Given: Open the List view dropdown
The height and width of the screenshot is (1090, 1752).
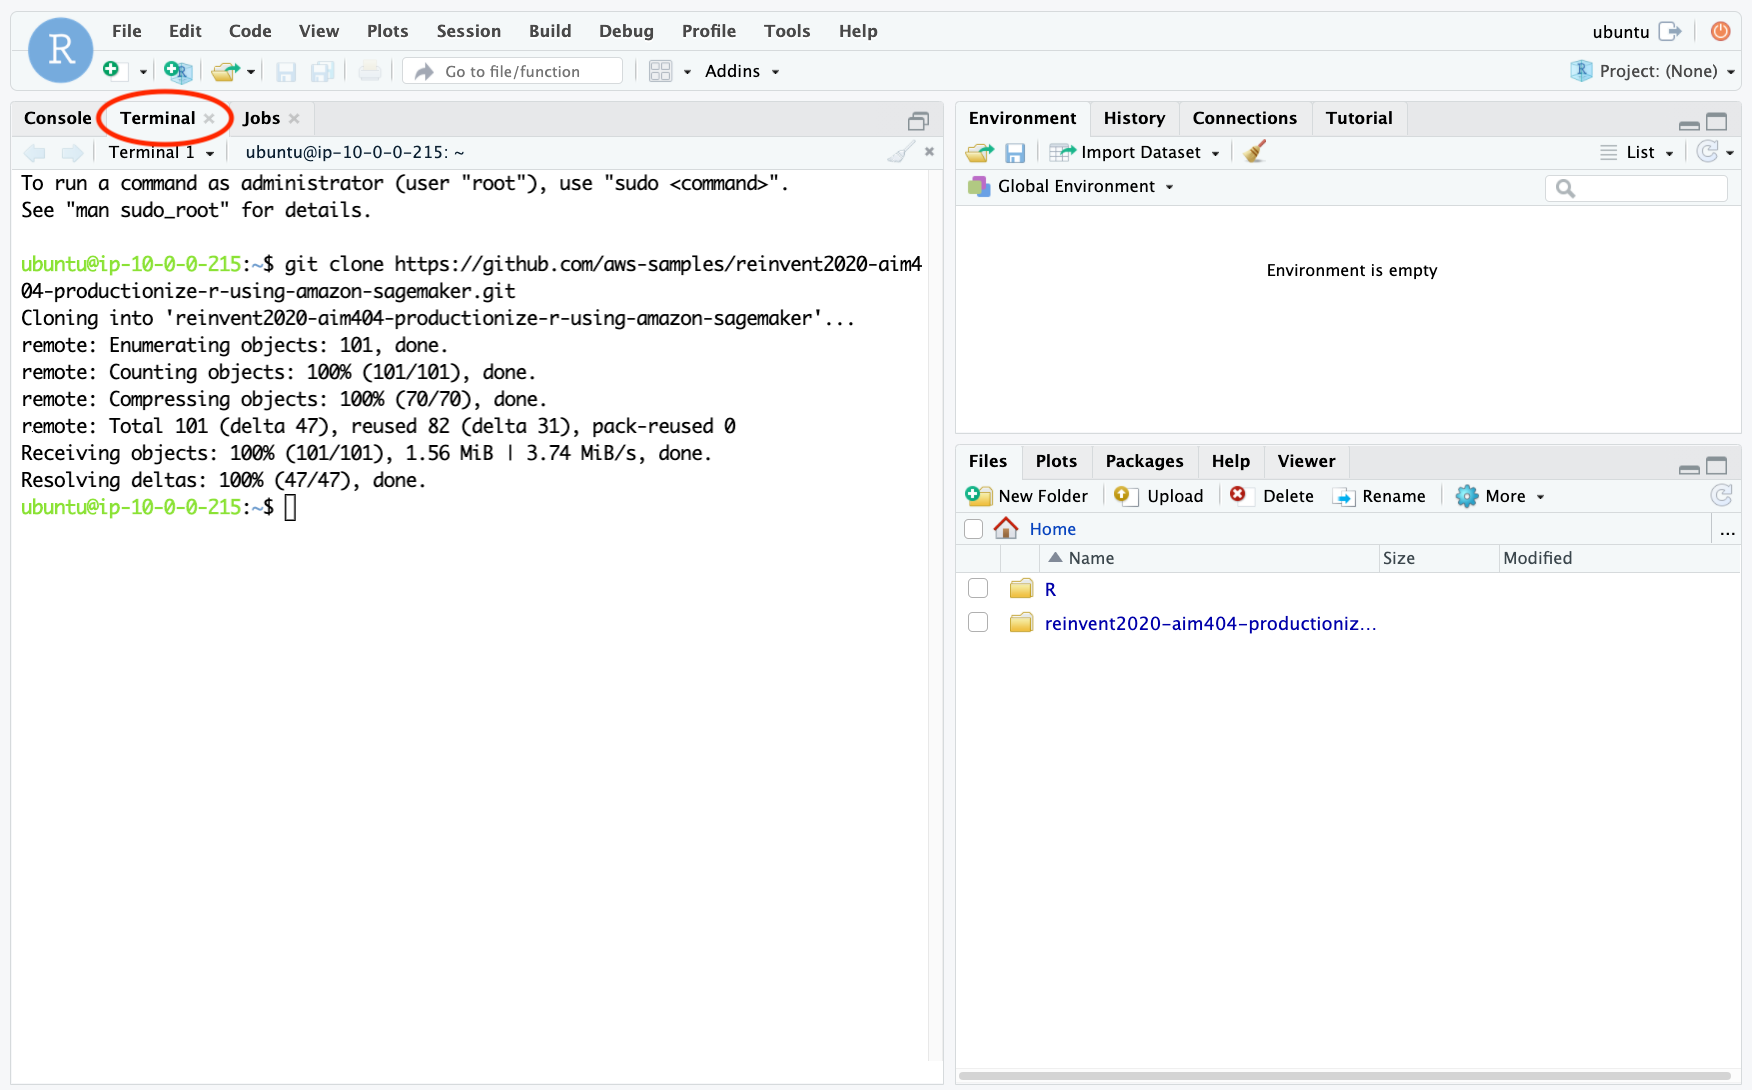Looking at the screenshot, I should tap(1637, 152).
